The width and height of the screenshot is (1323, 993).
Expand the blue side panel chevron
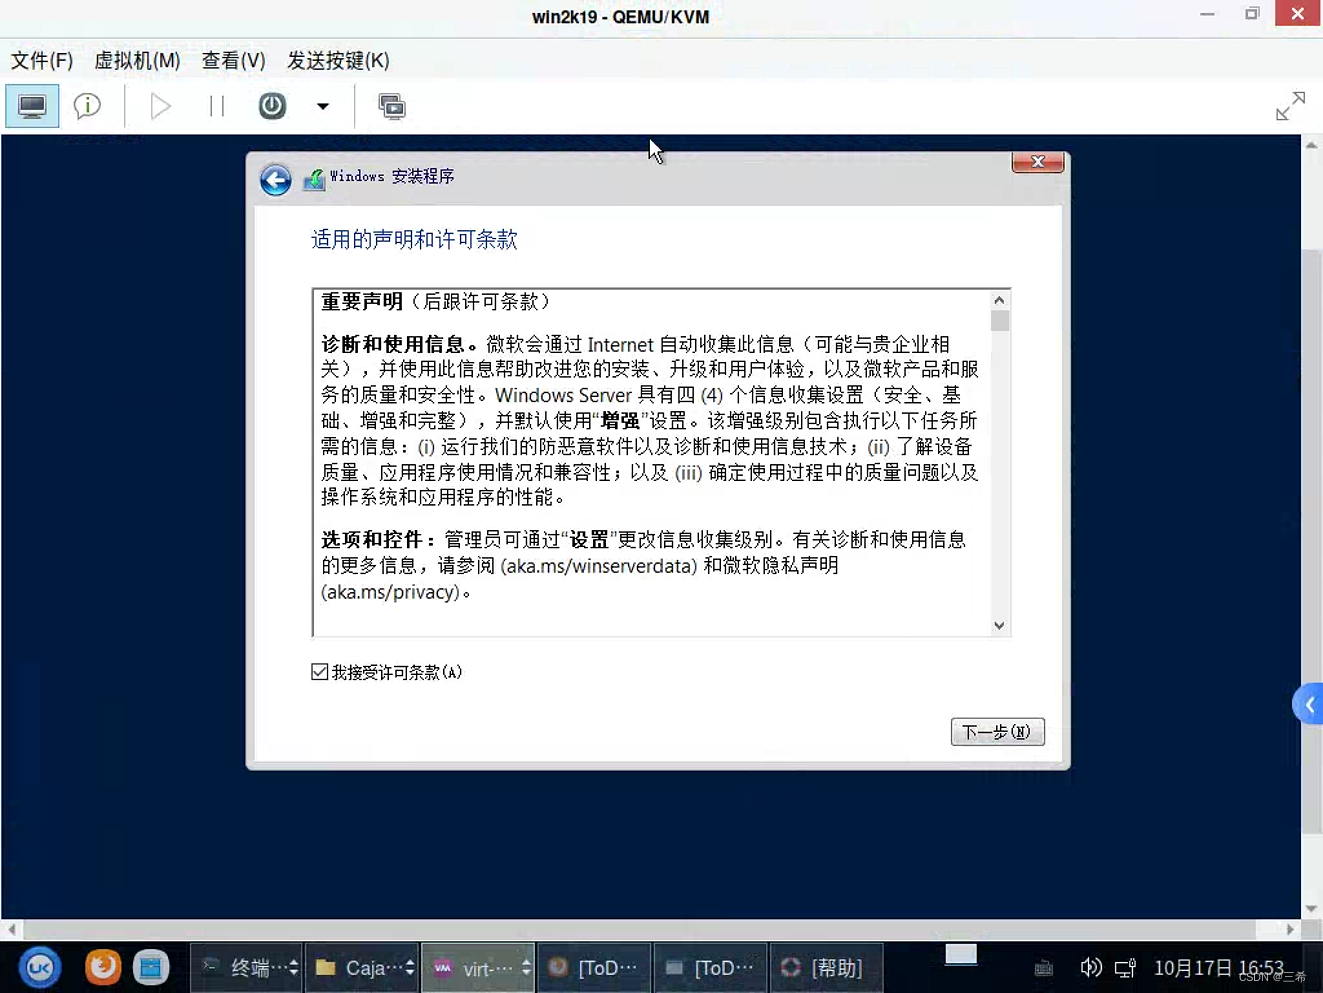[x=1308, y=705]
